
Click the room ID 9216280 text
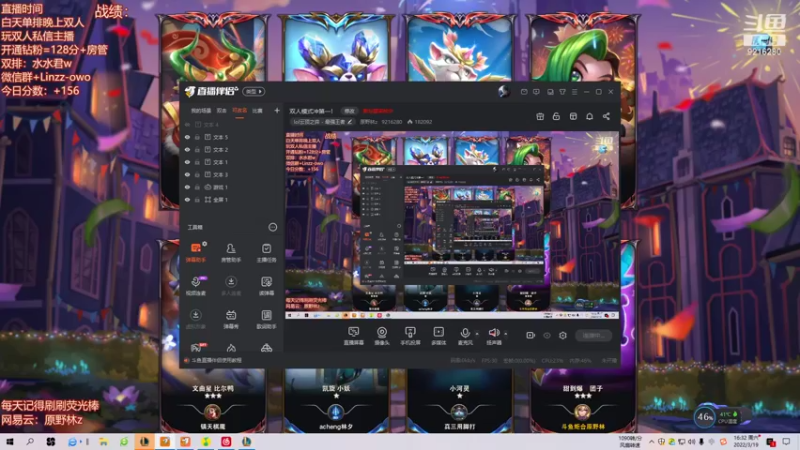(x=391, y=122)
